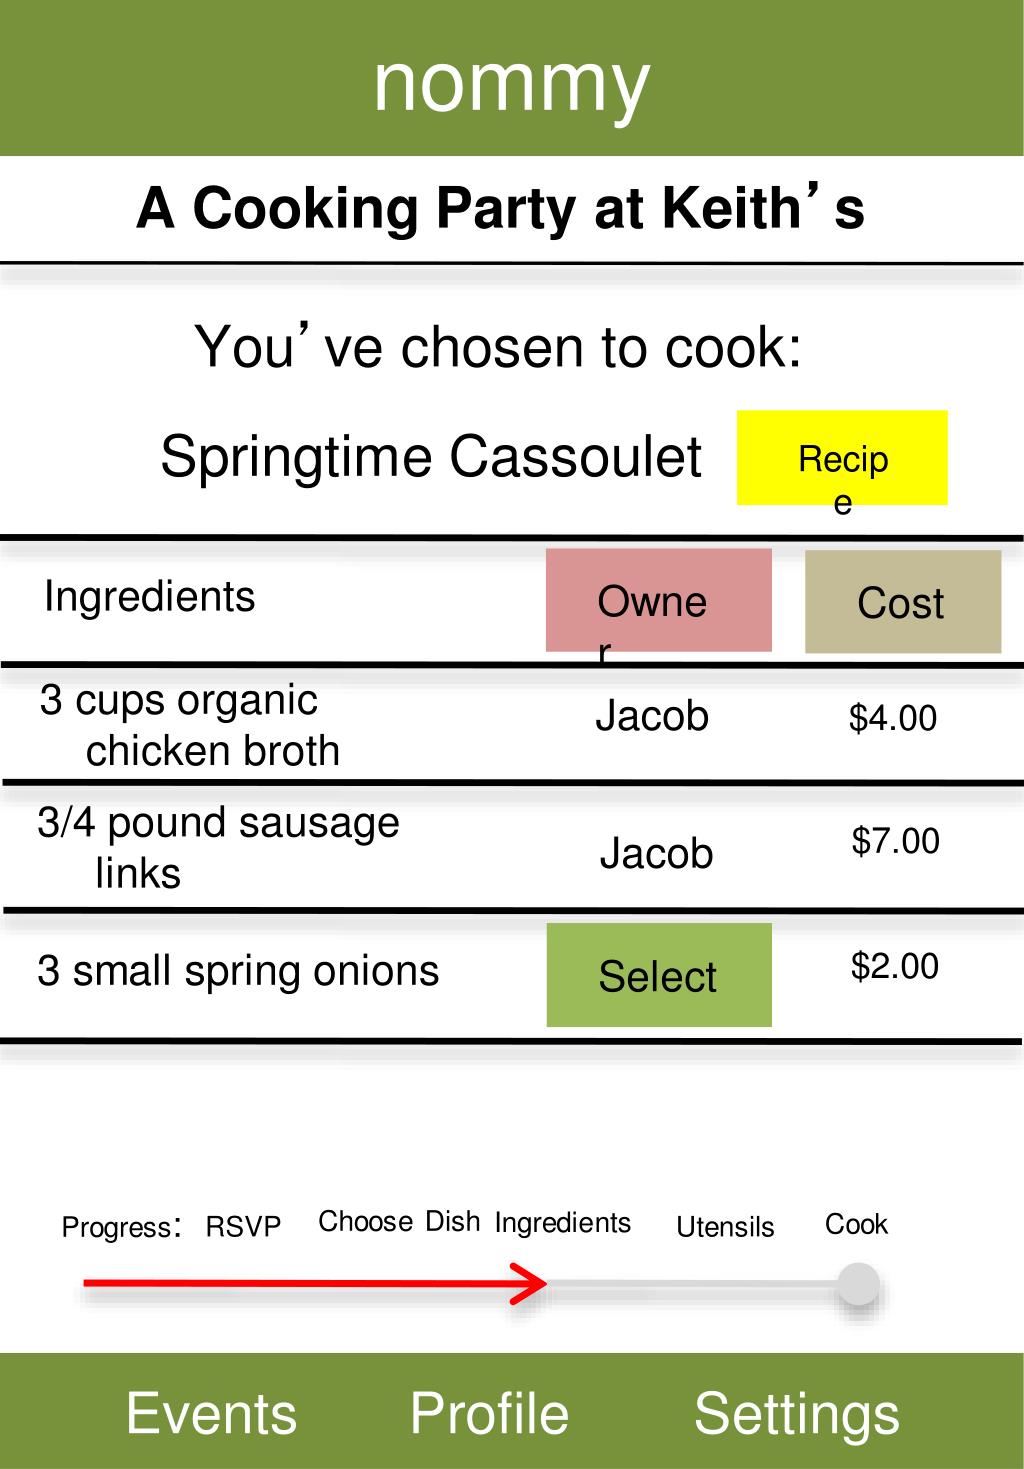Click the Ingredients progress step label
Image resolution: width=1024 pixels, height=1469 pixels.
coord(563,1223)
